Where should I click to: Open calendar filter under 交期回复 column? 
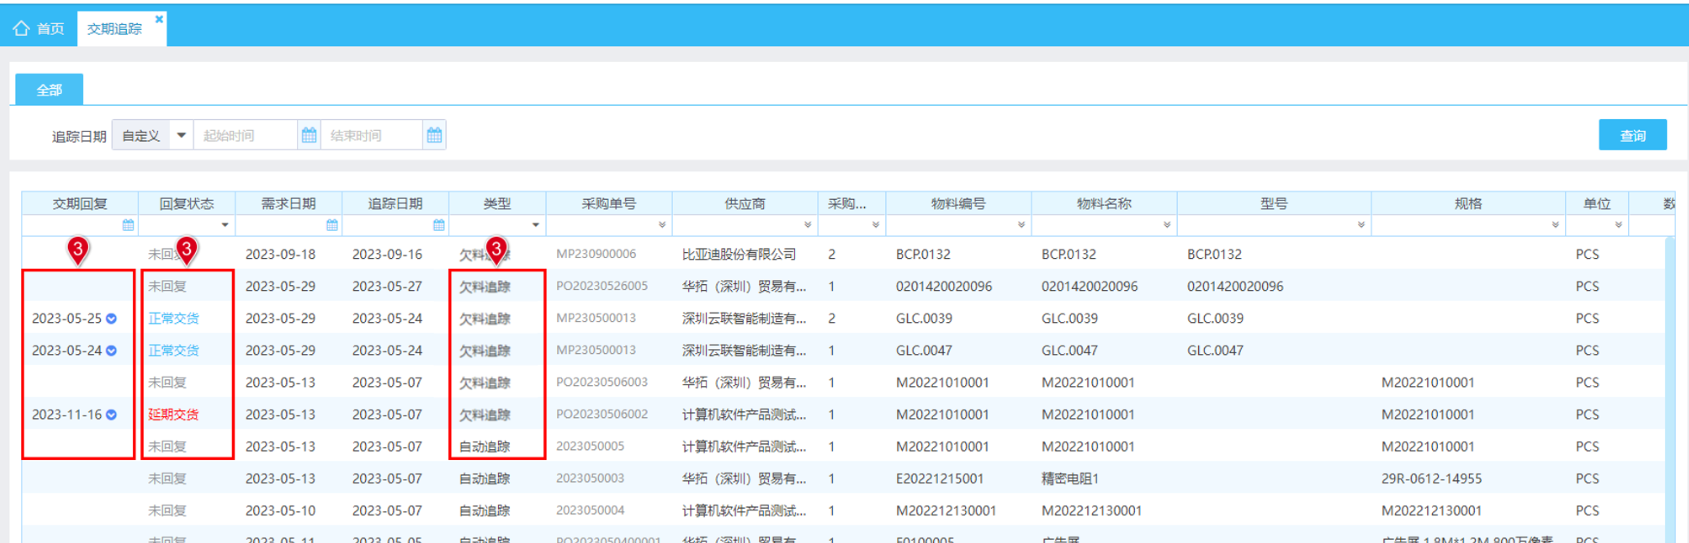click(128, 225)
